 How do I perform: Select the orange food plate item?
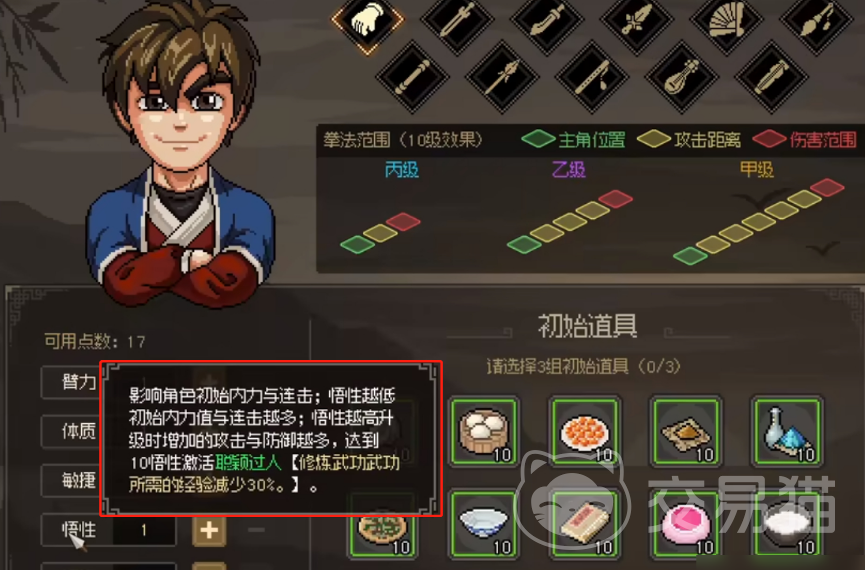[x=585, y=432]
